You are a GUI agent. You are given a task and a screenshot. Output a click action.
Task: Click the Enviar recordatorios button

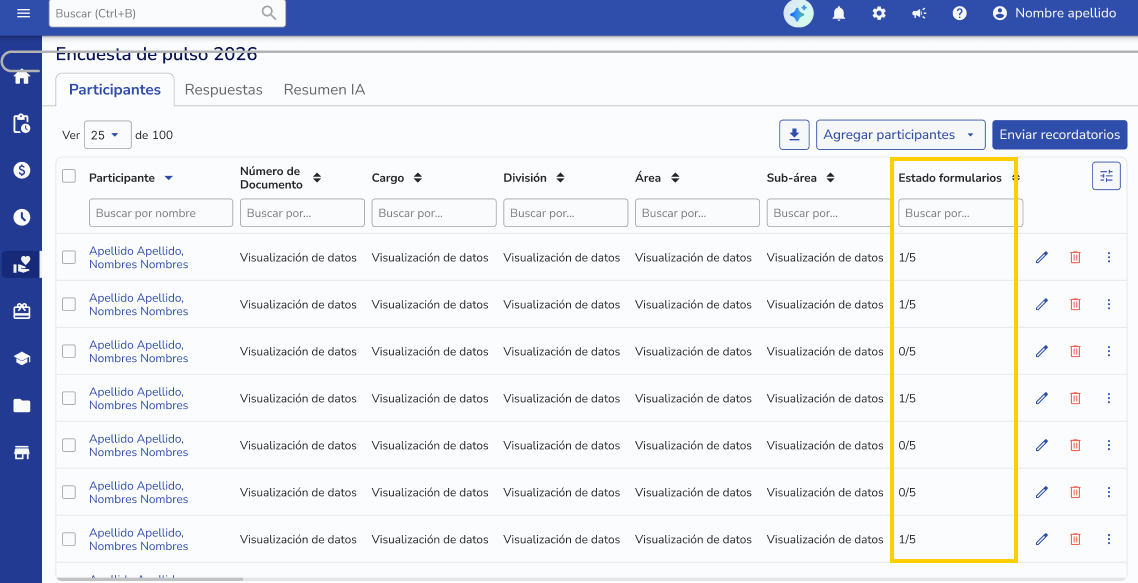click(x=1059, y=135)
